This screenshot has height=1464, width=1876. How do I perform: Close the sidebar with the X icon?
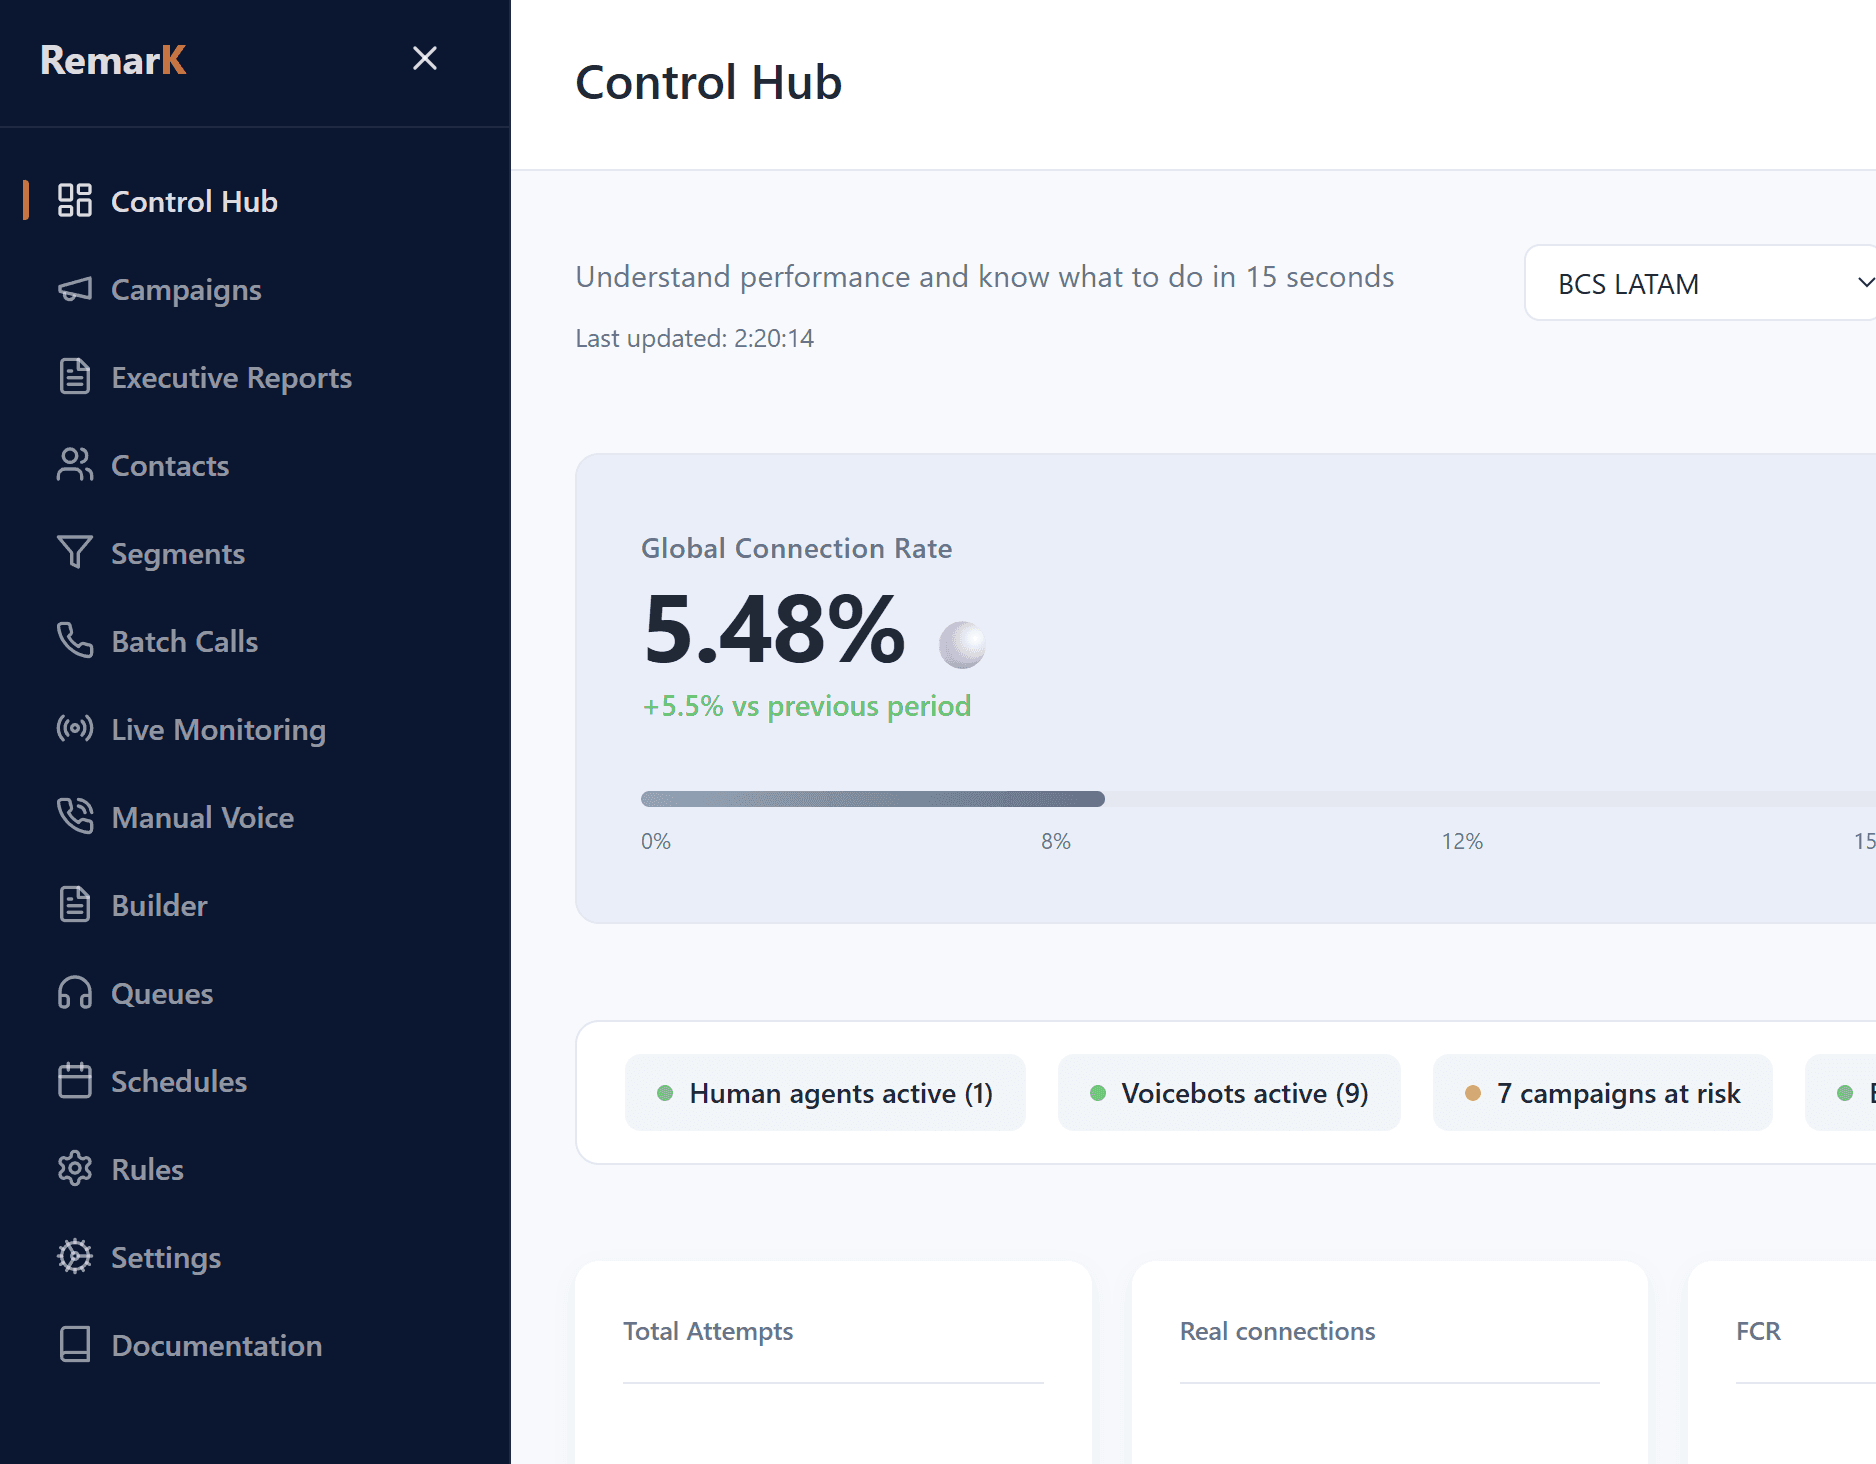tap(425, 58)
